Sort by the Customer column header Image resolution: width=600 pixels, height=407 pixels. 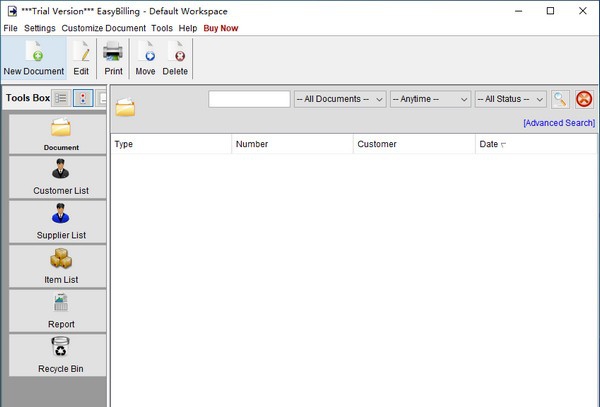click(x=414, y=144)
